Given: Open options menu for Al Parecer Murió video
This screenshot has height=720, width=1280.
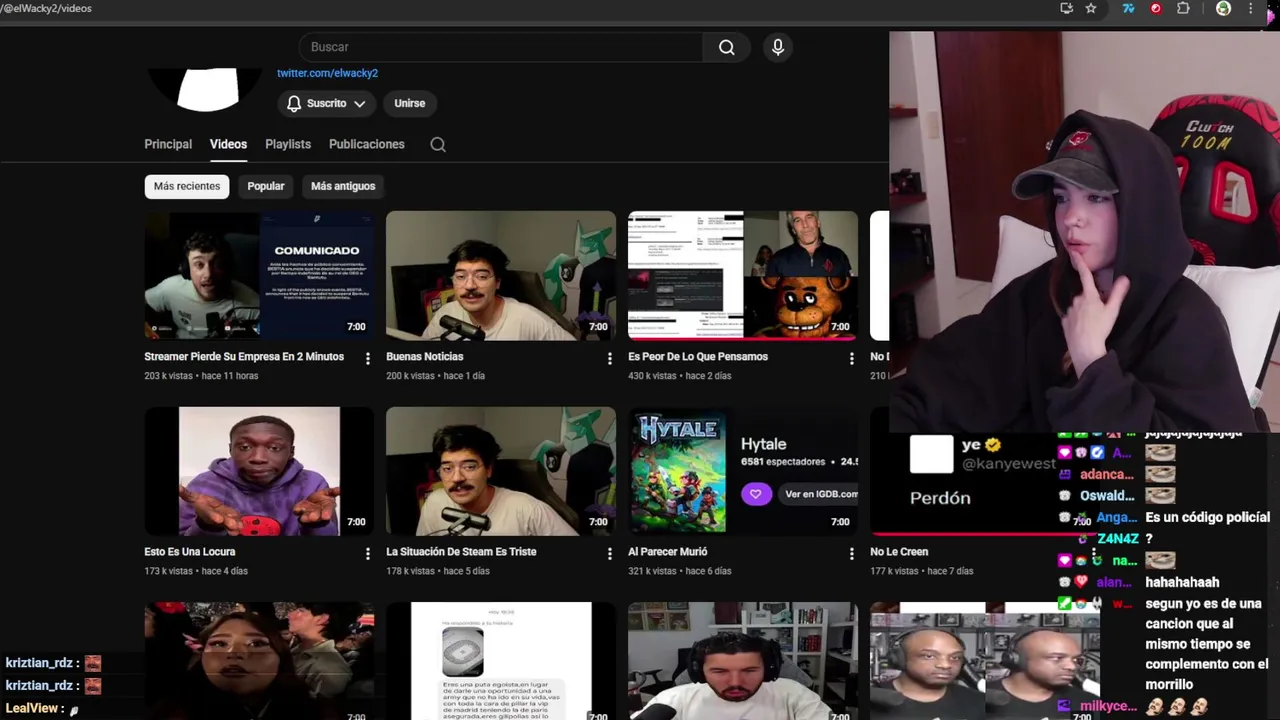Looking at the screenshot, I should click(x=851, y=553).
